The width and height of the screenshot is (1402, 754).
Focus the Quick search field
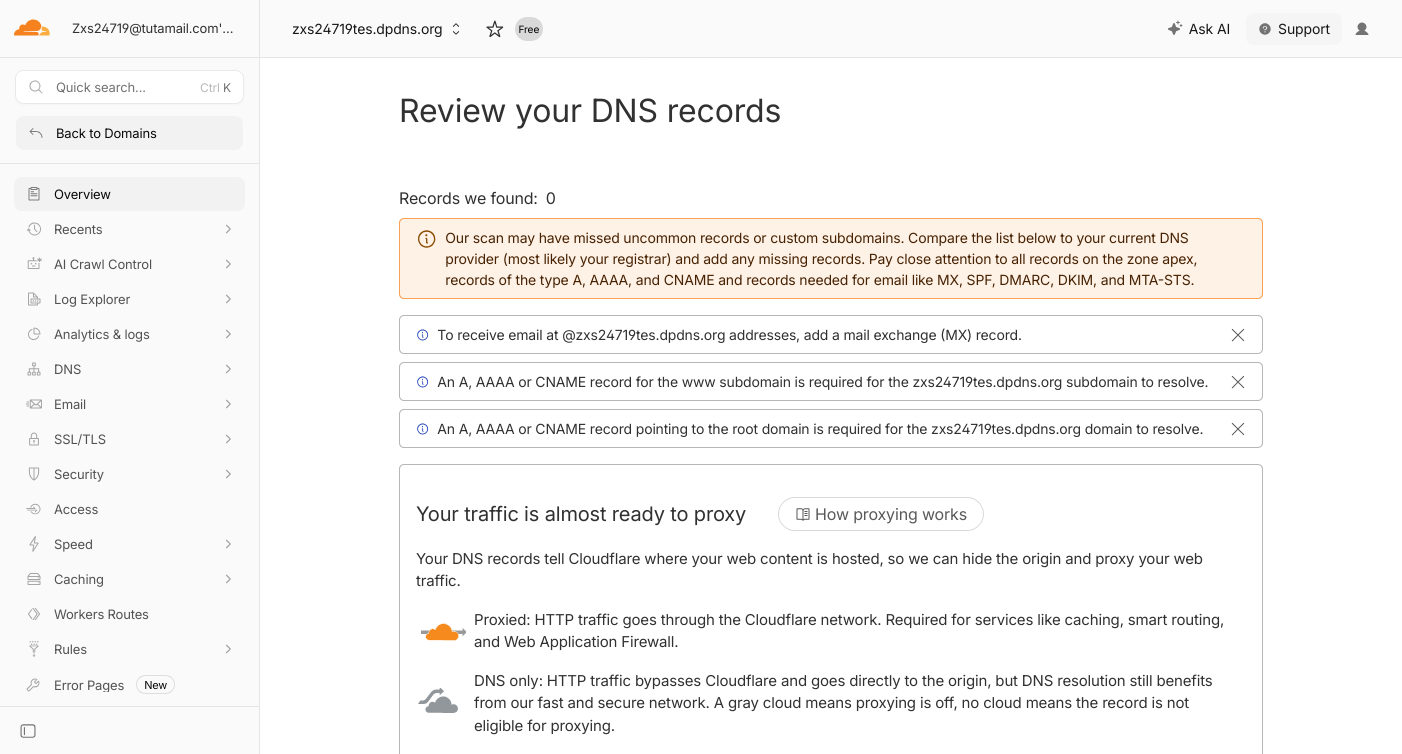point(129,87)
